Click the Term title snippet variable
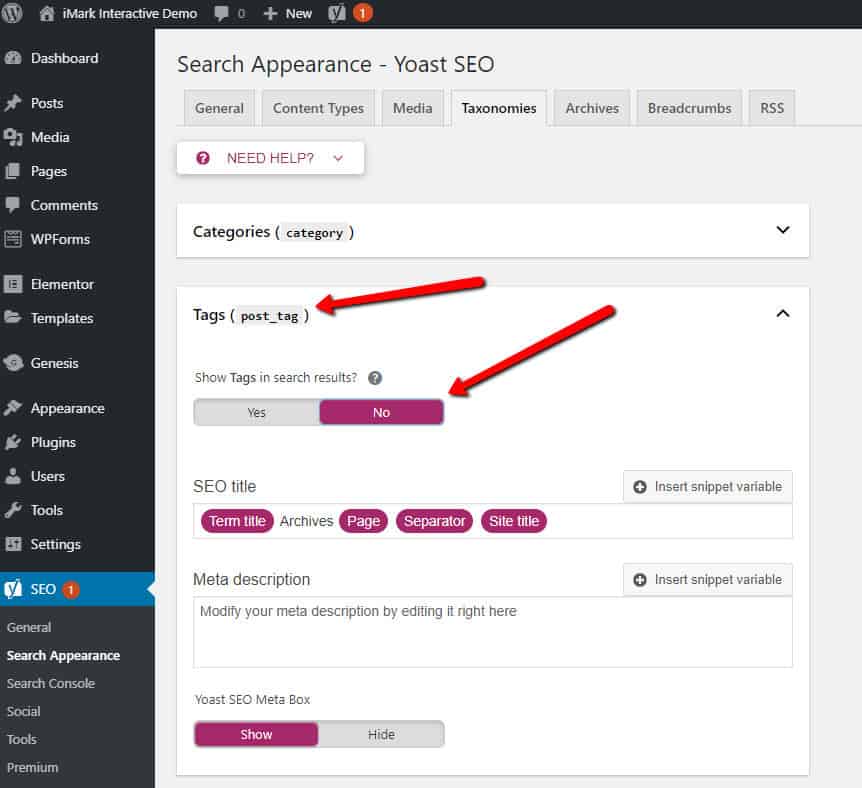The image size is (862, 788). pos(237,521)
